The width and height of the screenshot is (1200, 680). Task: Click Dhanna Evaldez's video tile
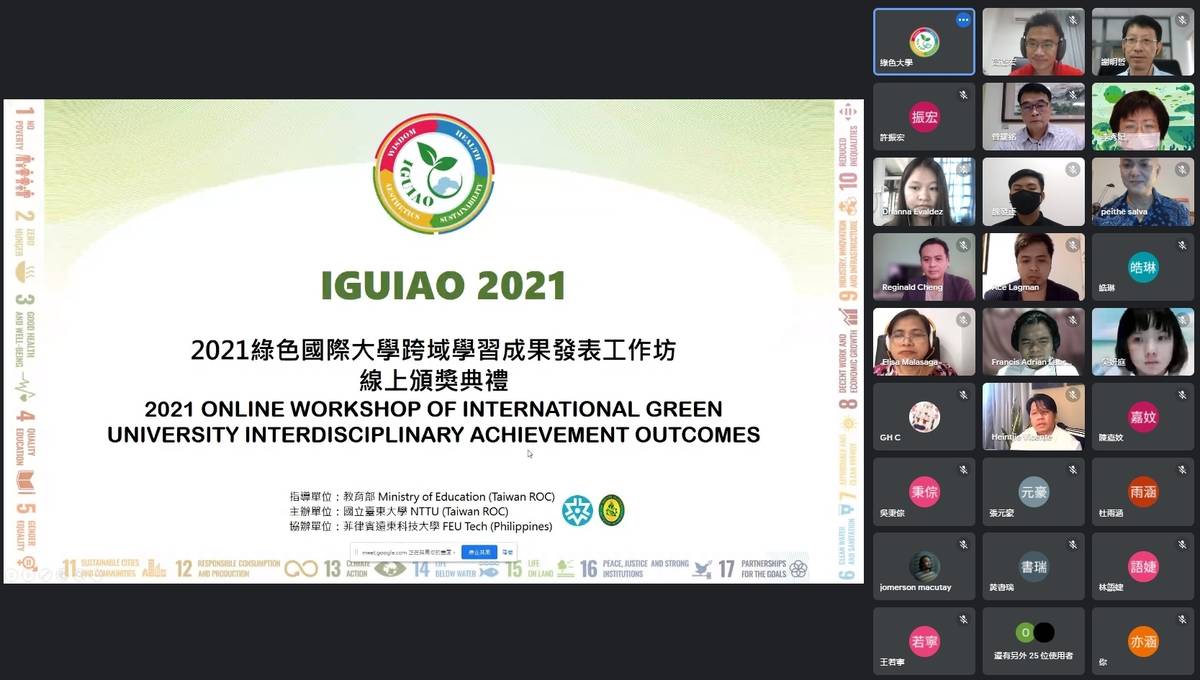point(924,192)
